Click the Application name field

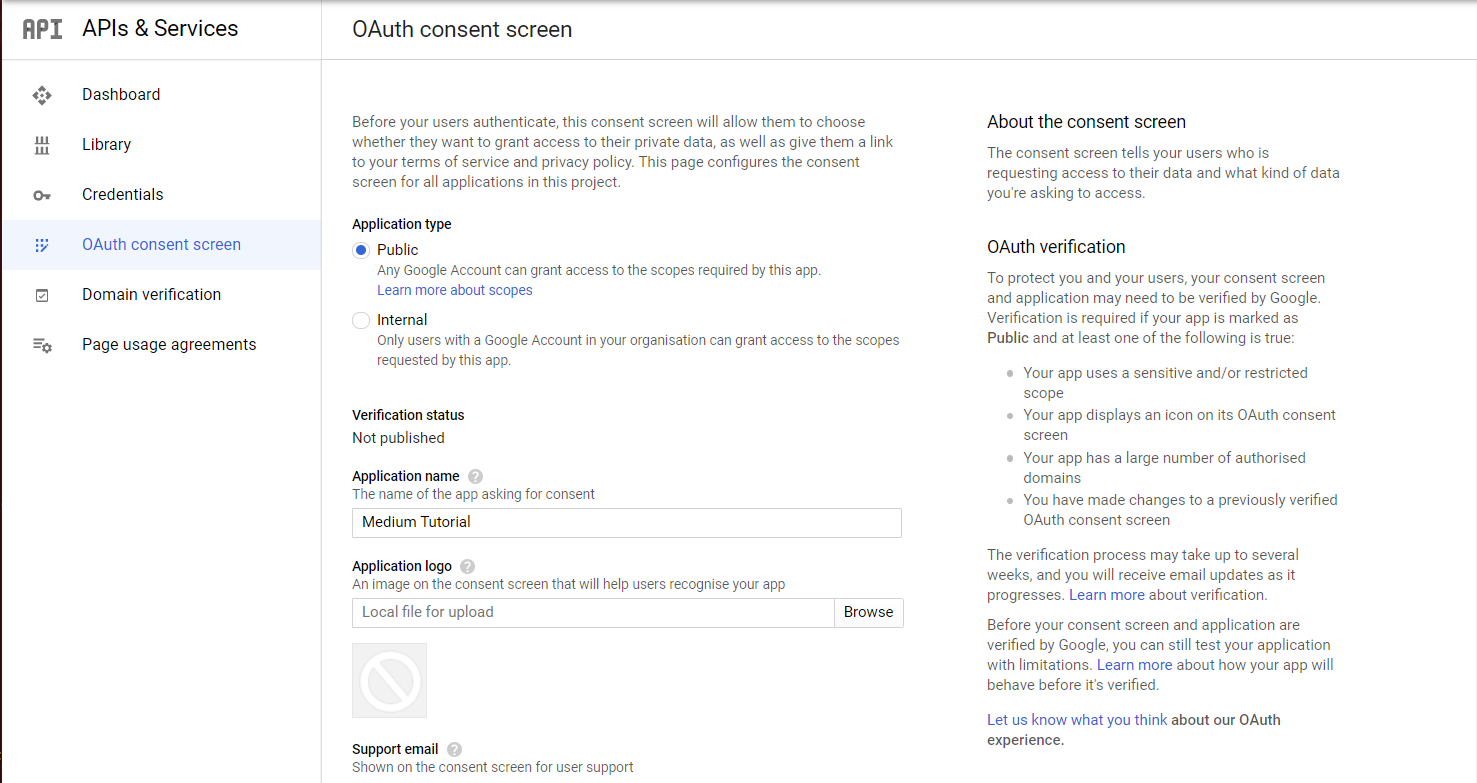click(x=627, y=523)
